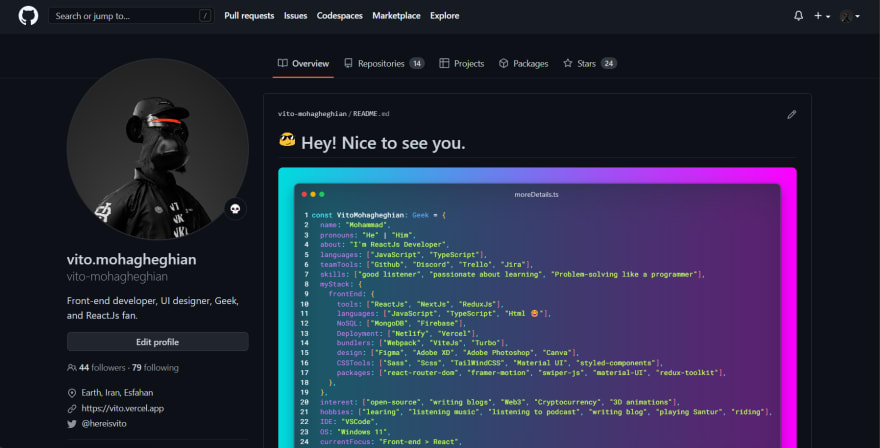Click the link chain icon
The width and height of the screenshot is (880, 448).
[x=72, y=409]
